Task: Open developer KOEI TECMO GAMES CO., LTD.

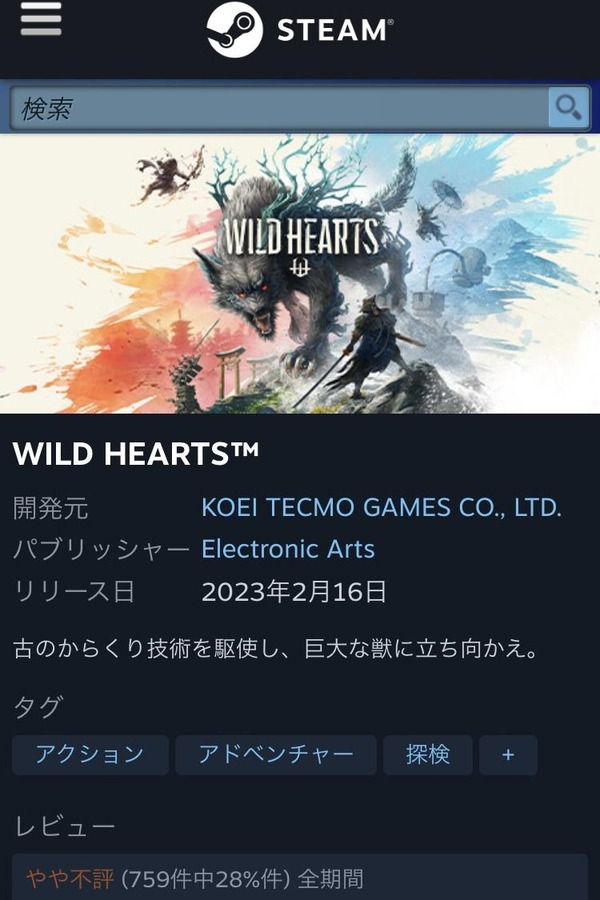Action: pyautogui.click(x=381, y=508)
